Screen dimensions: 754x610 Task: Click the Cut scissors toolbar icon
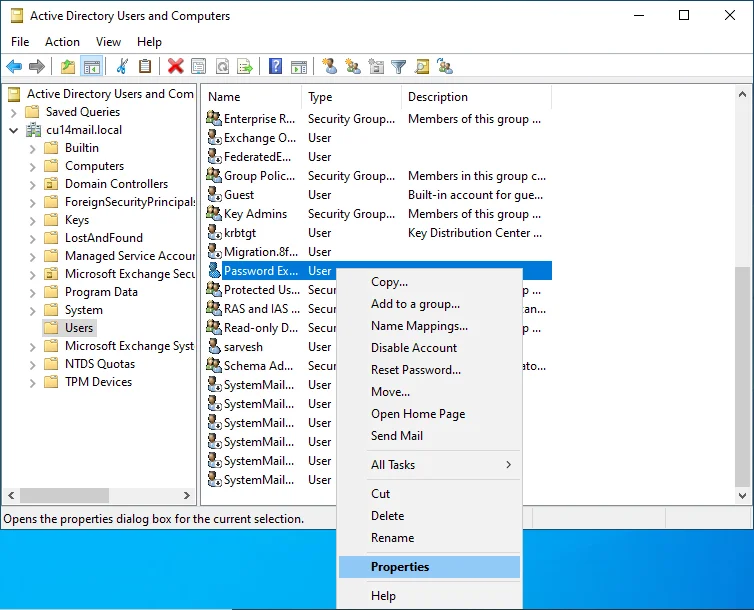(x=122, y=66)
